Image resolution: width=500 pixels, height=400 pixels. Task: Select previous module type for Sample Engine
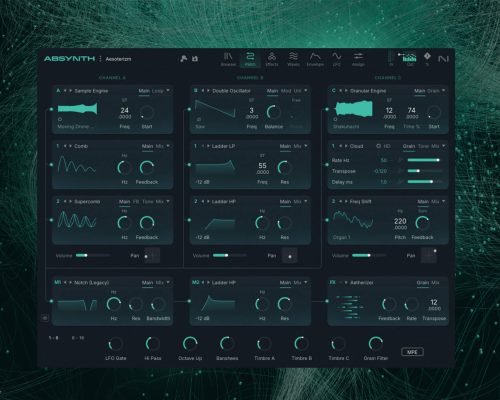pyautogui.click(x=65, y=91)
